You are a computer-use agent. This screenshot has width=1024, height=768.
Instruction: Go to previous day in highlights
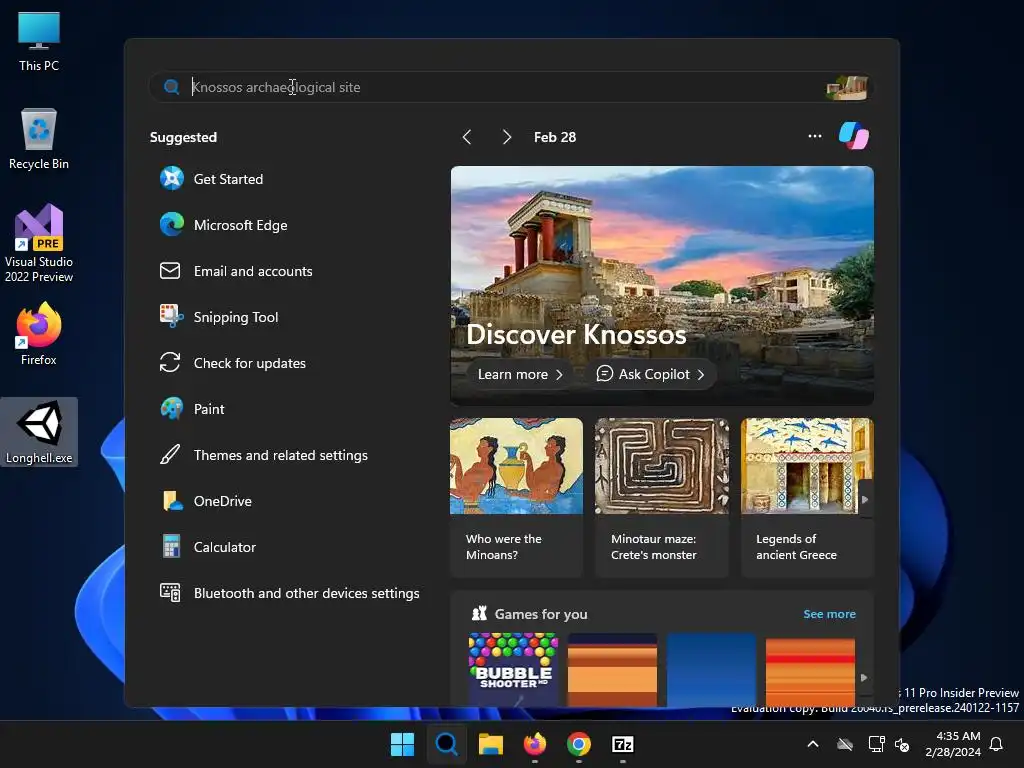pos(467,136)
